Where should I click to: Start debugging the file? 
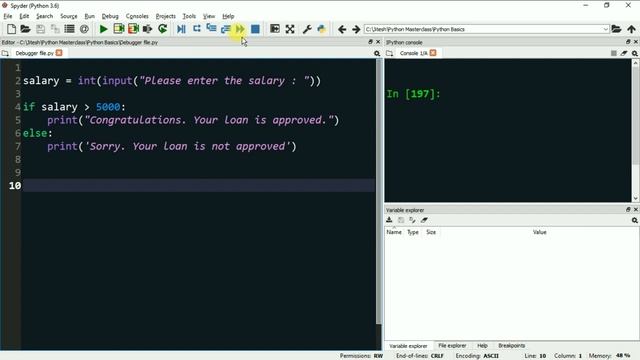click(181, 29)
